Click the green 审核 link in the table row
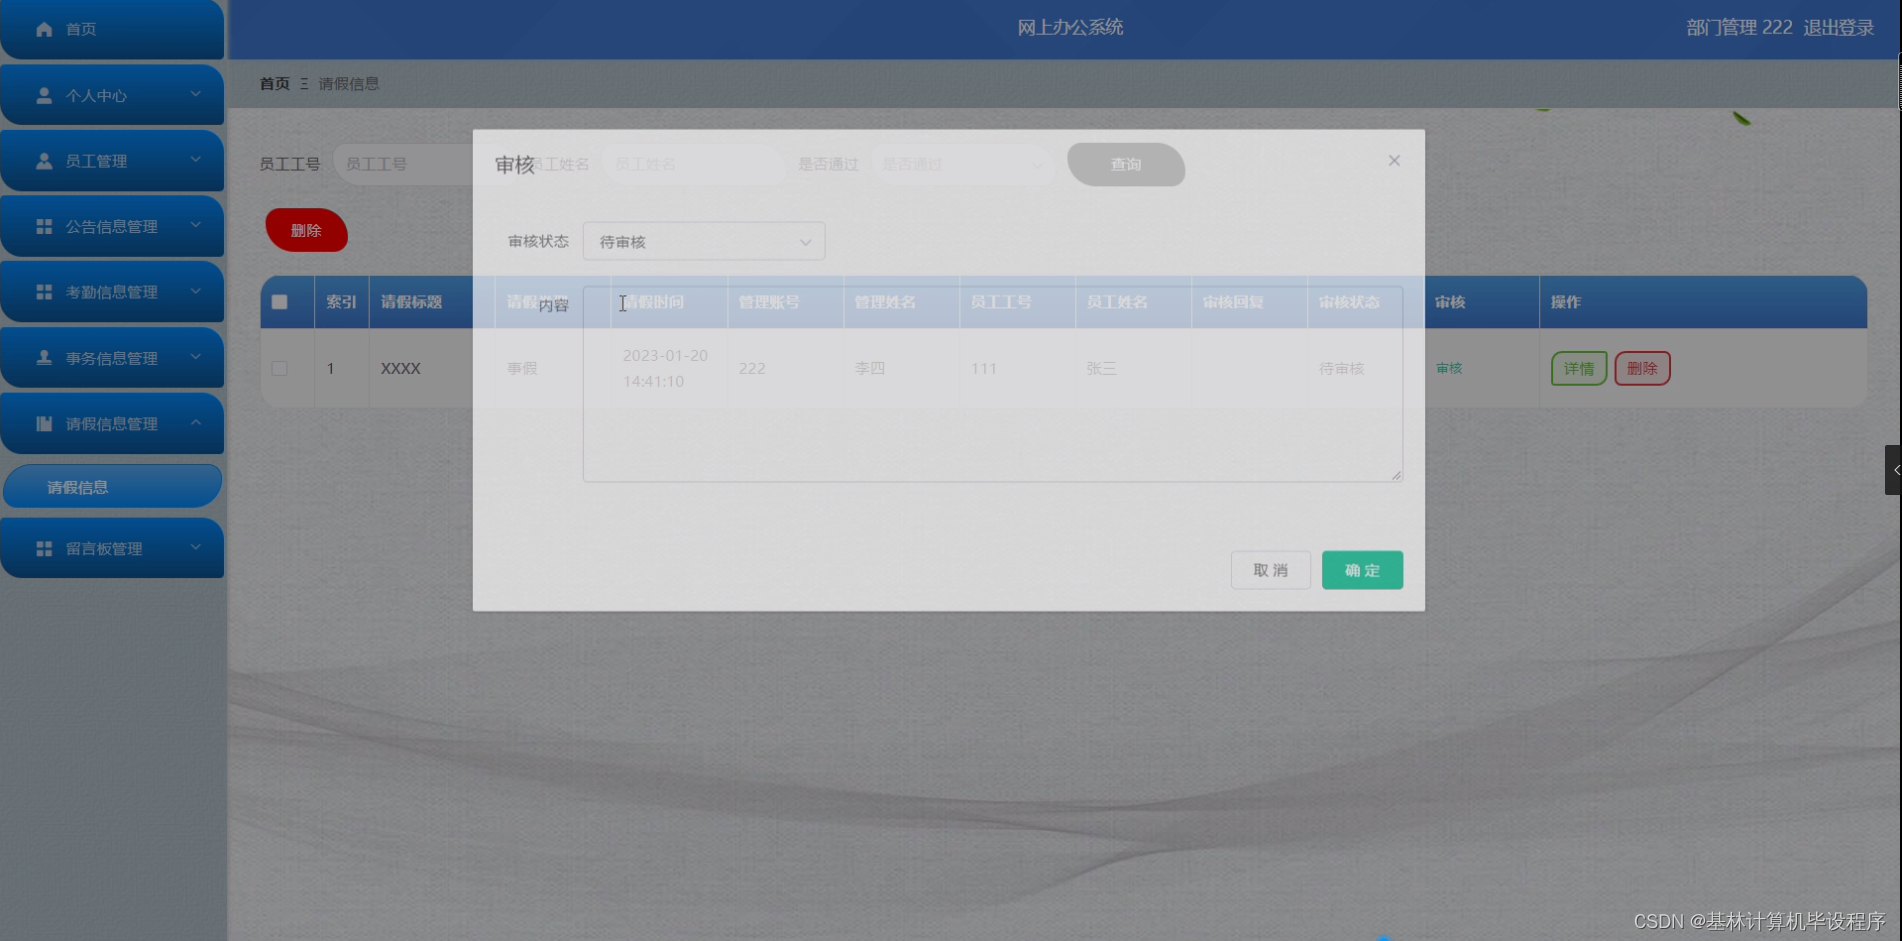 (1448, 368)
